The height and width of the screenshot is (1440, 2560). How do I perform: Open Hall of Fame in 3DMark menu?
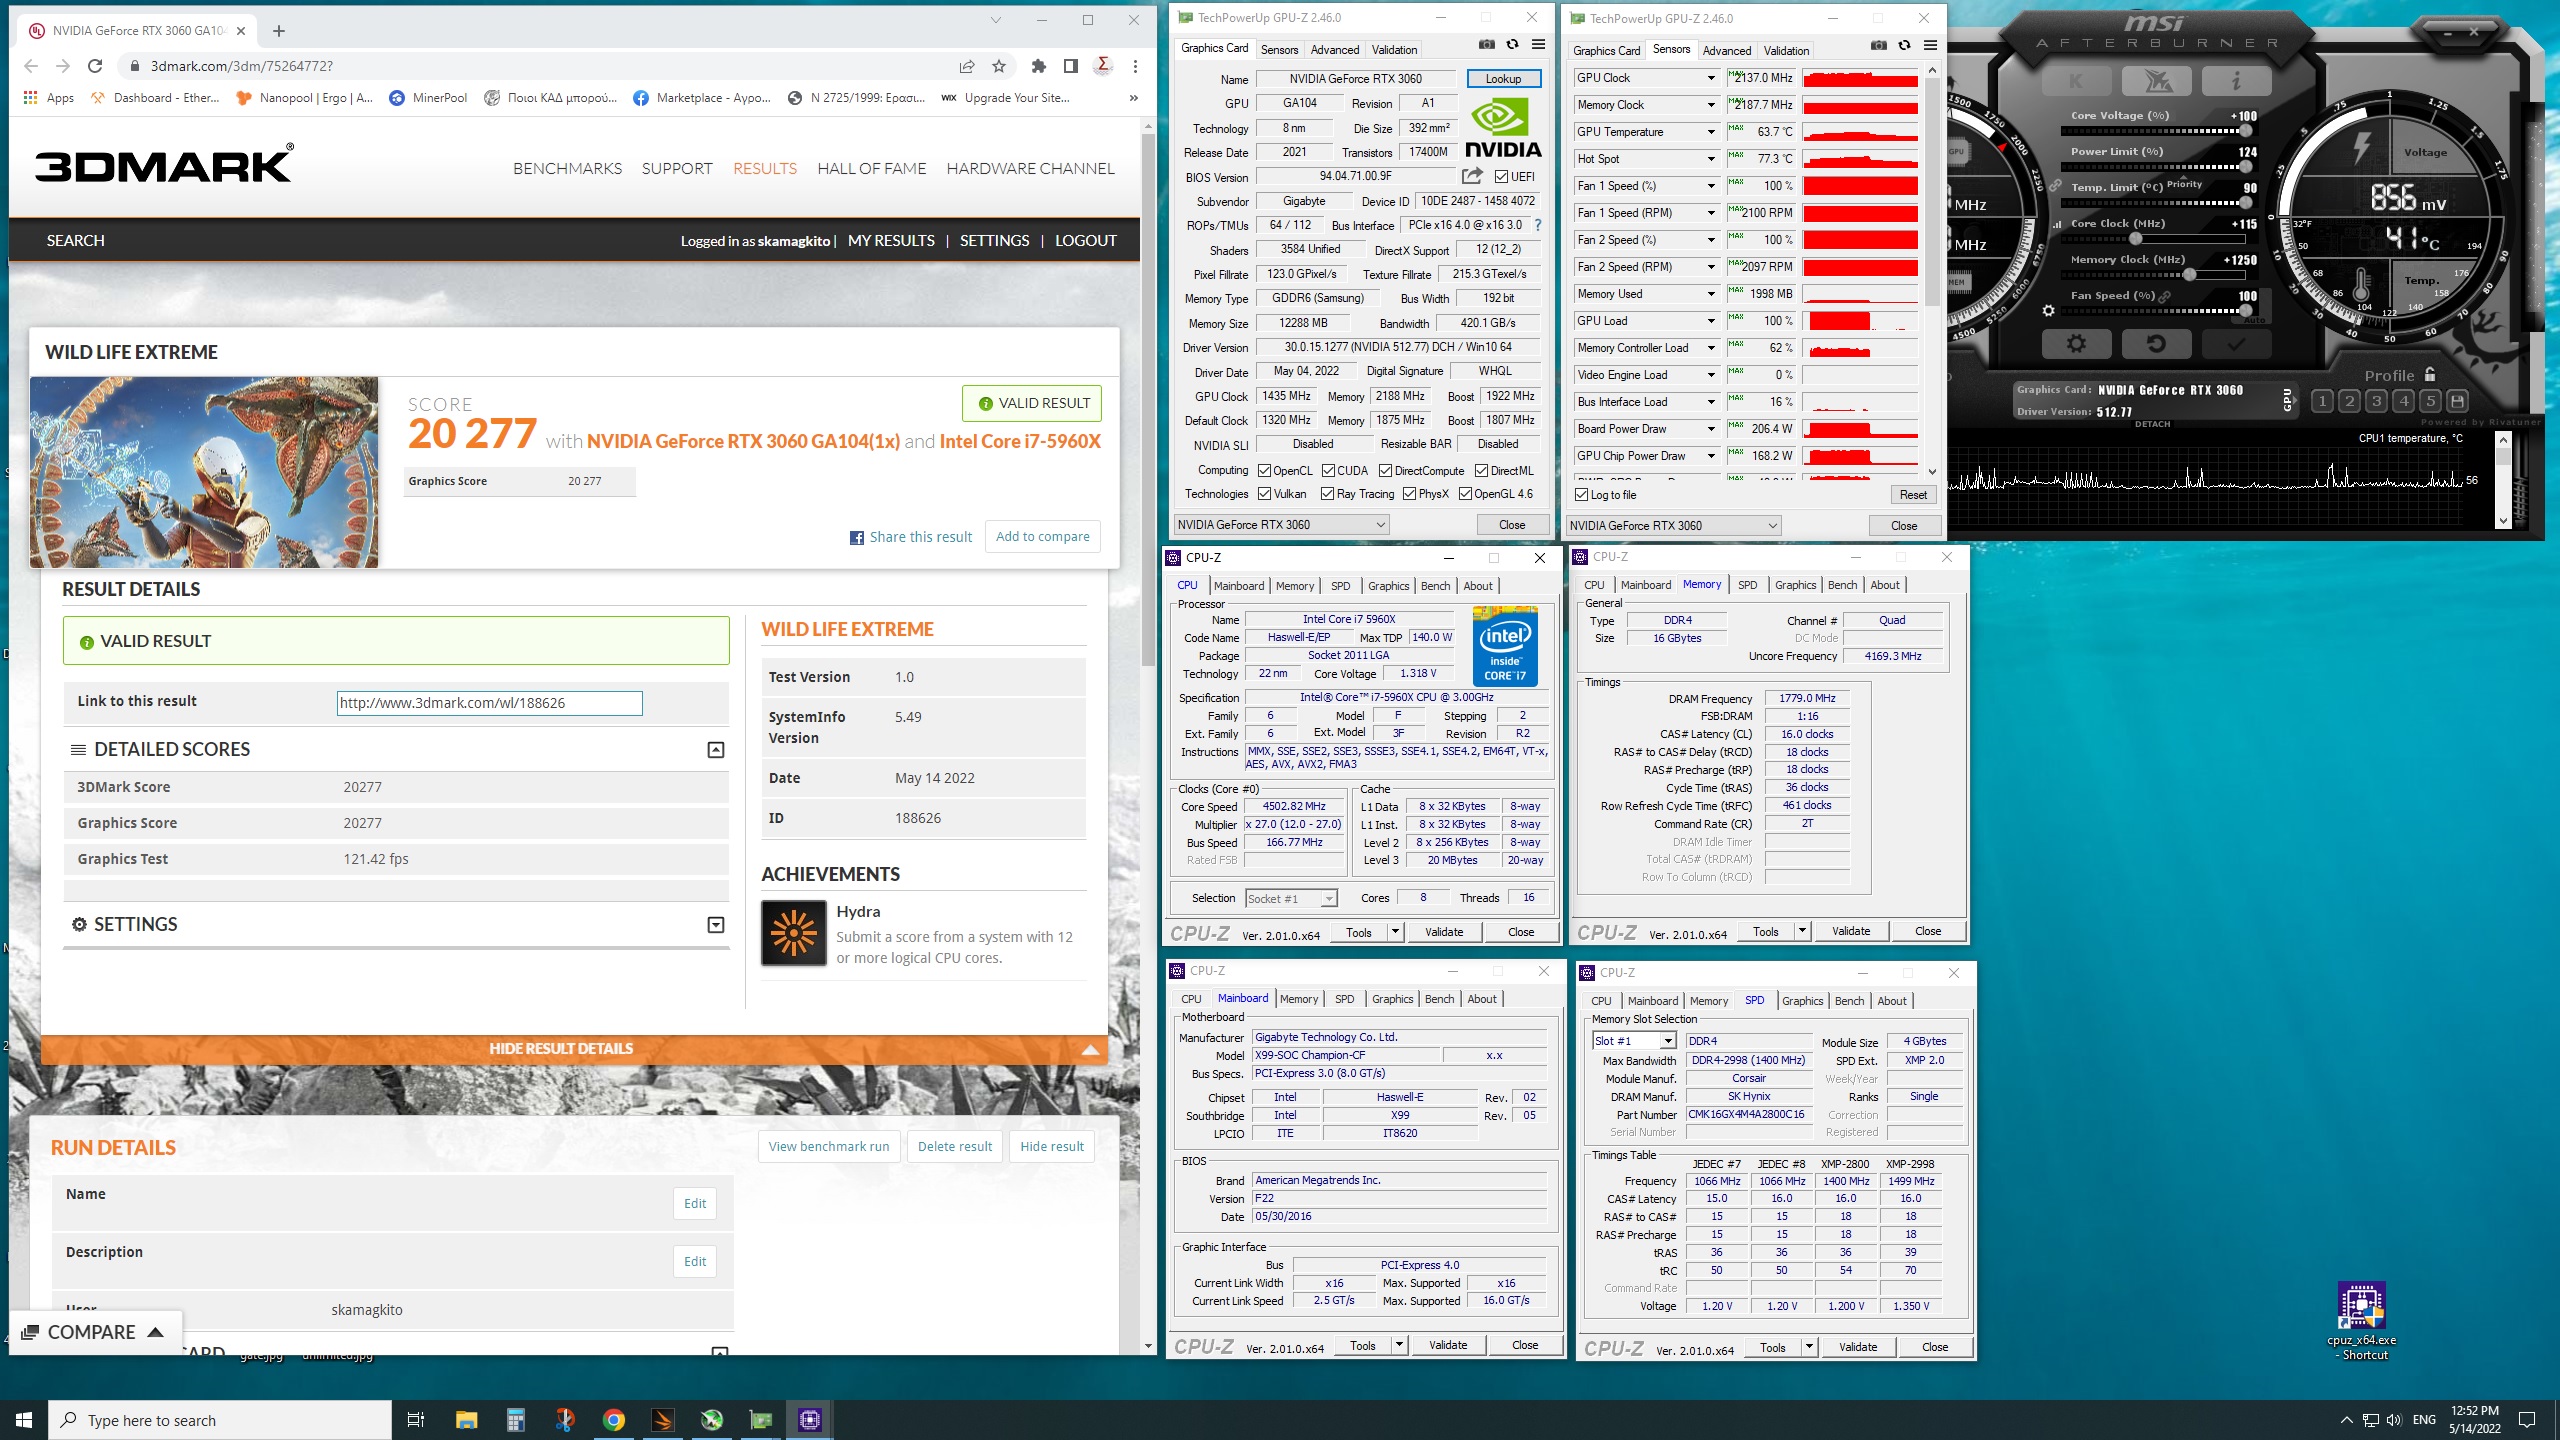tap(871, 169)
